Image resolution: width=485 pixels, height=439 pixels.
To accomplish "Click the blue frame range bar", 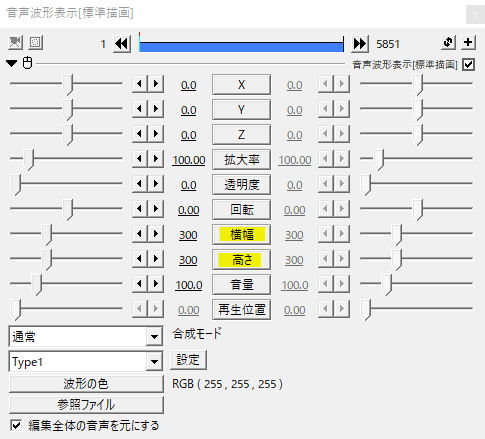I will [x=241, y=46].
